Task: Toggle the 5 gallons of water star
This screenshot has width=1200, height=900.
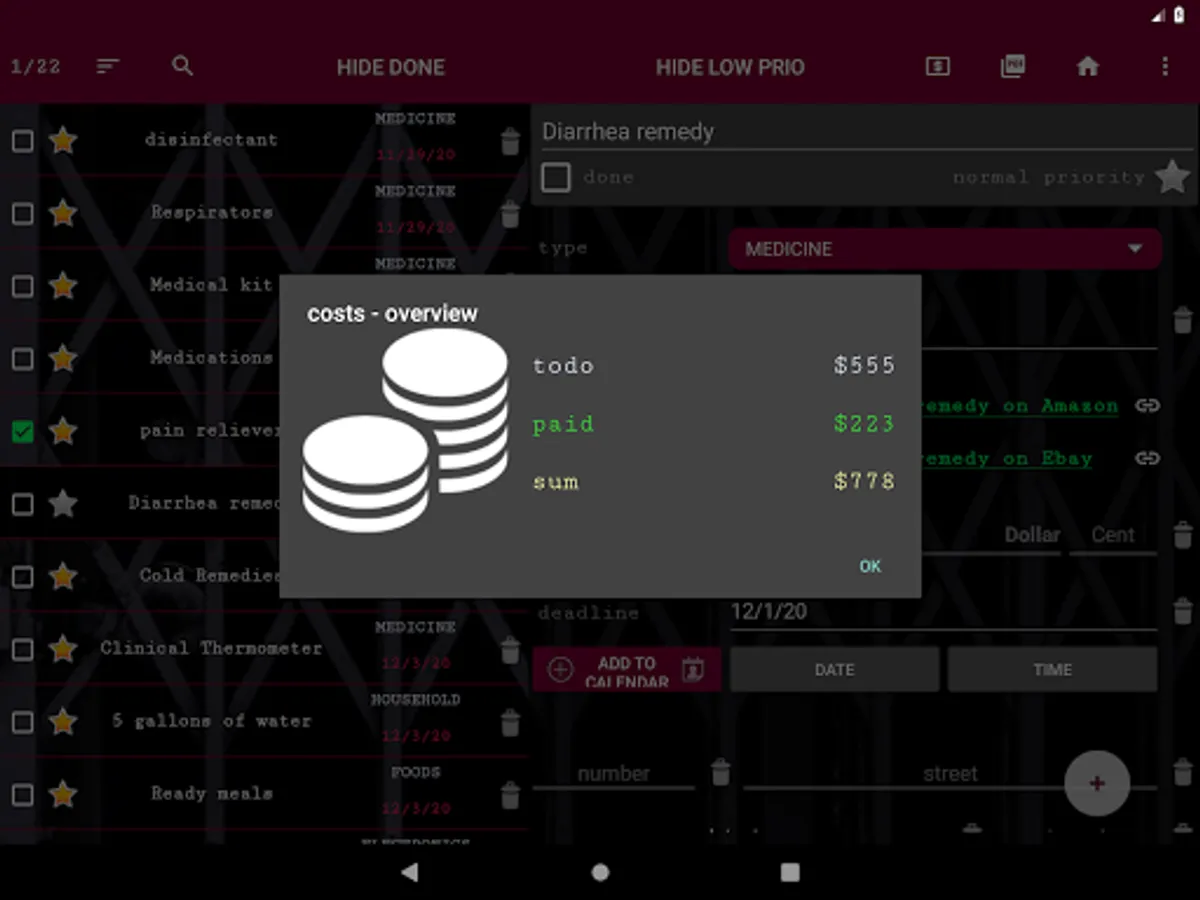Action: (x=63, y=720)
